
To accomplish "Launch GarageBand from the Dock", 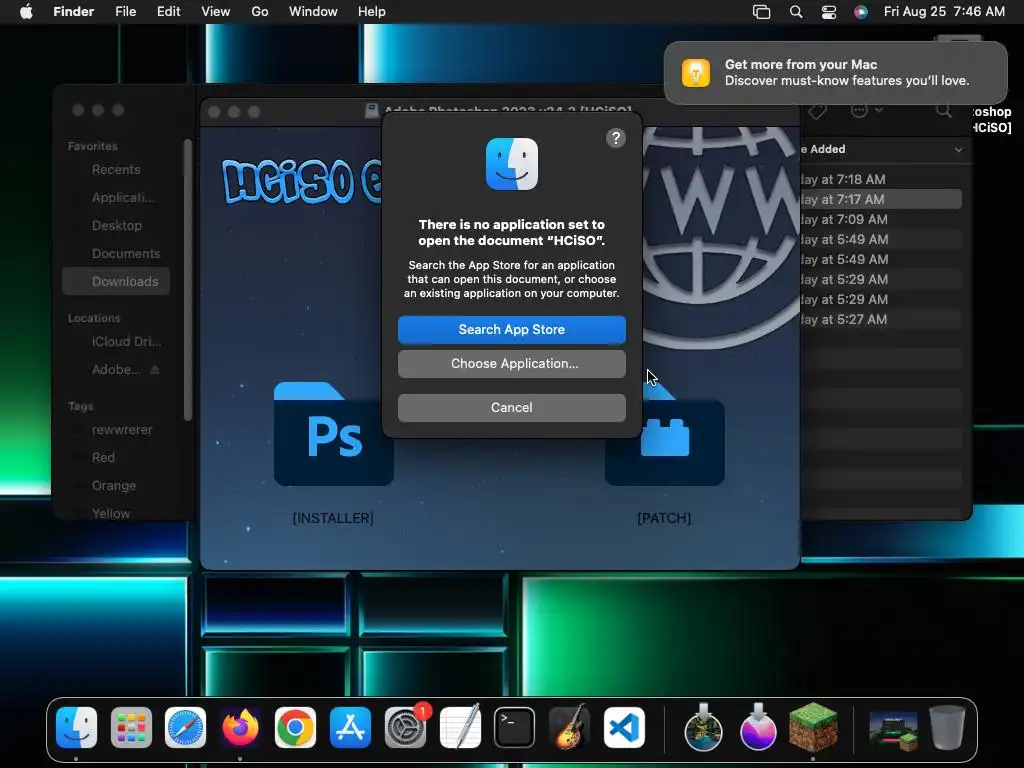I will coord(569,728).
